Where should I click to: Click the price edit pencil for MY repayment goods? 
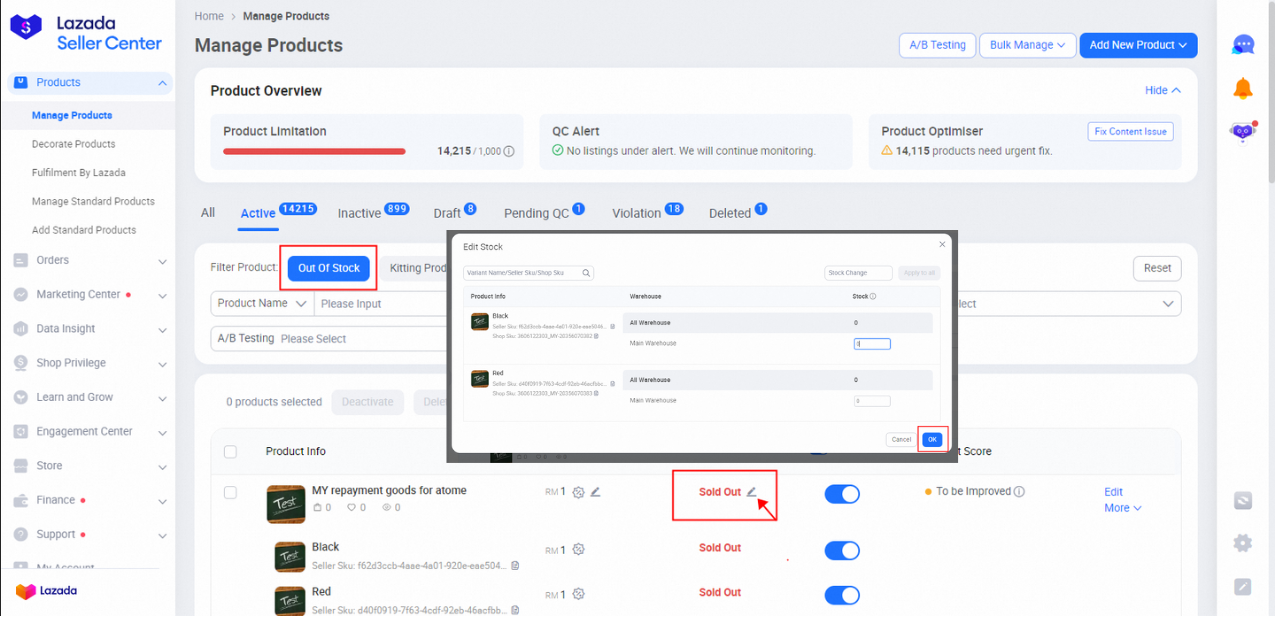pyautogui.click(x=595, y=492)
